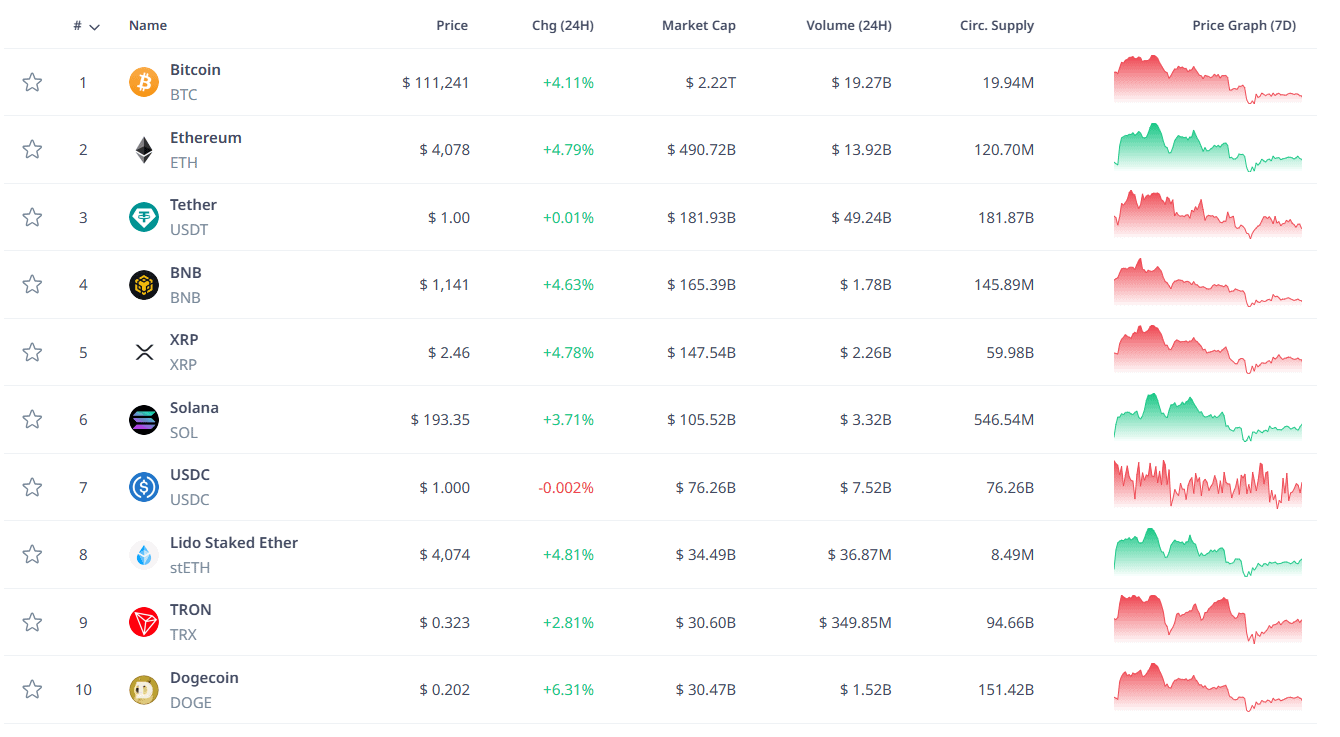The height and width of the screenshot is (737, 1340).
Task: Open the XRP coin name link
Action: pos(184,340)
